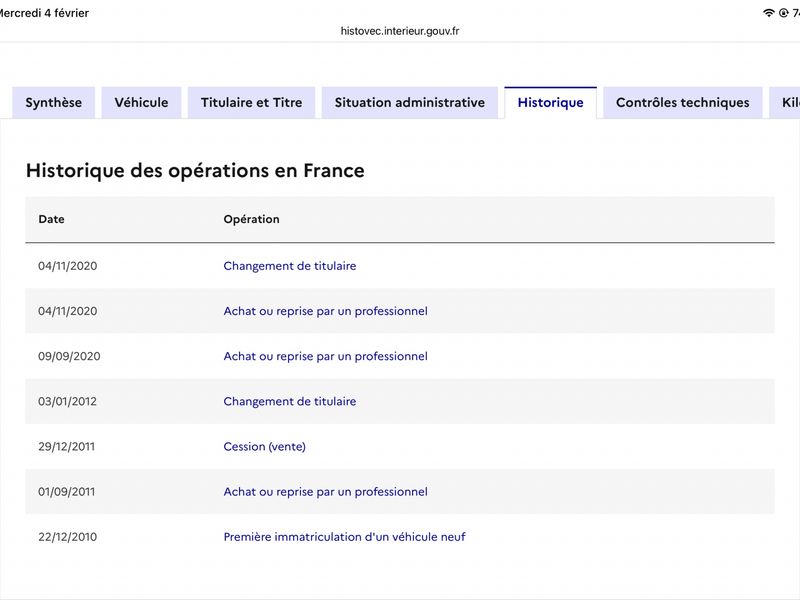Screen dimensions: 800x600
Task: Open the partially visible Kilométrage tab
Action: (785, 103)
